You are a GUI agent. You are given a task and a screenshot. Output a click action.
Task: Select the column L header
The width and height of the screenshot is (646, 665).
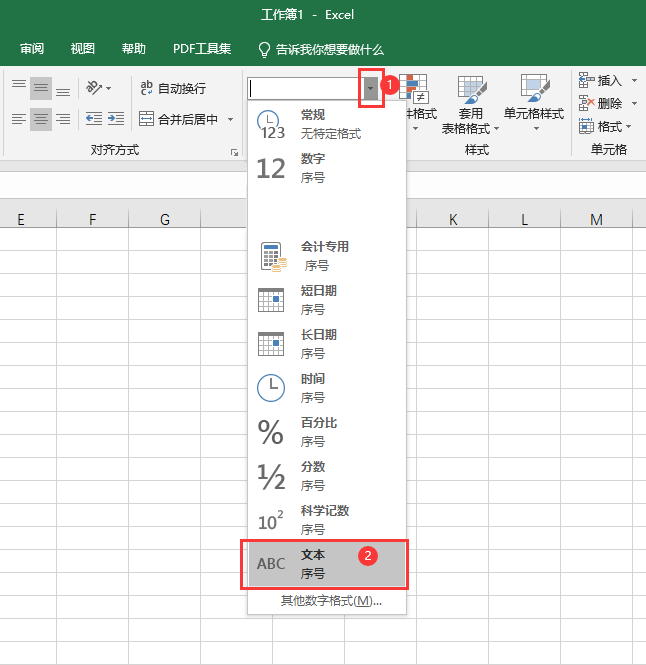pos(525,219)
